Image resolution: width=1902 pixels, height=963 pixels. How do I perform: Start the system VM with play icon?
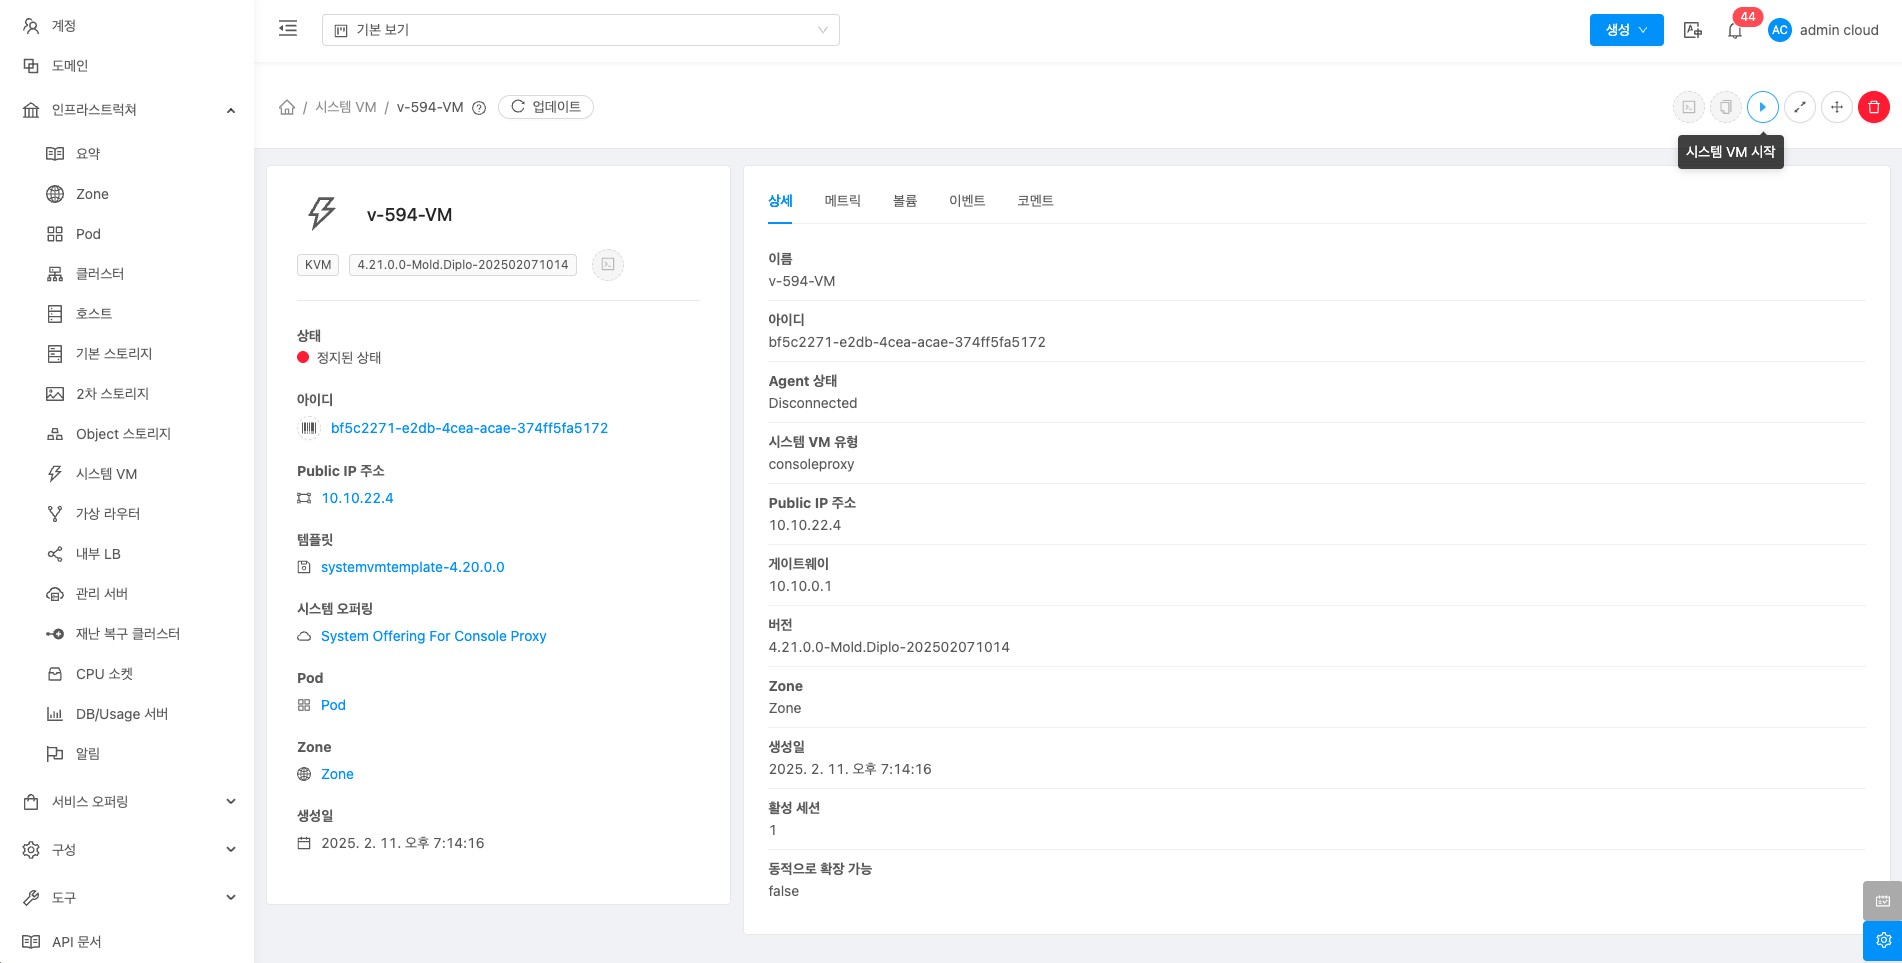pos(1762,107)
